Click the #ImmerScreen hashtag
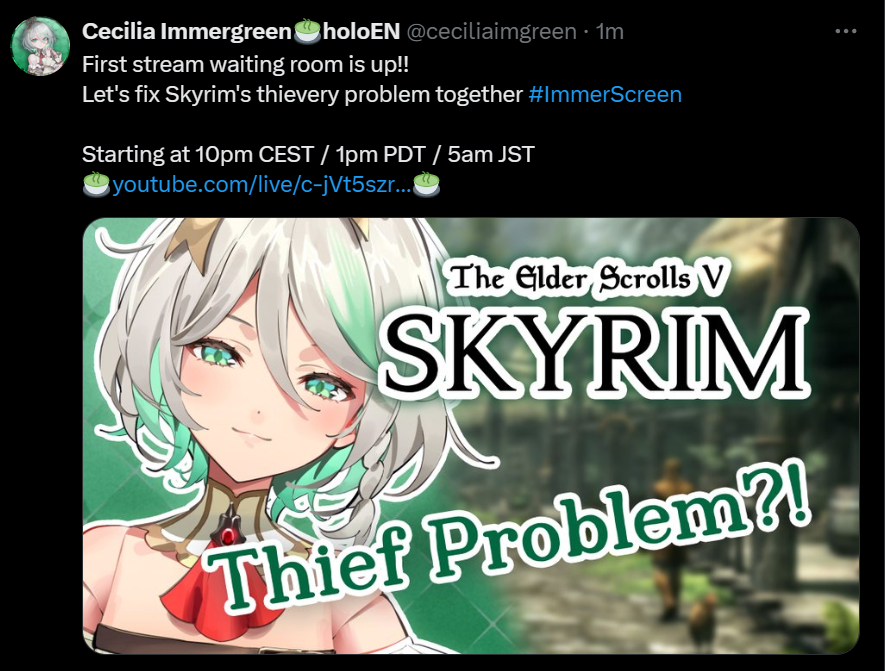Screen dimensions: 885x671 coord(605,94)
